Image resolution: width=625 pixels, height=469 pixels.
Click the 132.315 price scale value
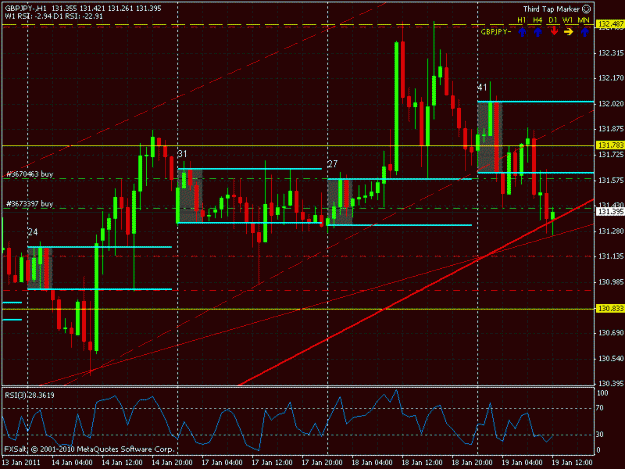pos(611,53)
